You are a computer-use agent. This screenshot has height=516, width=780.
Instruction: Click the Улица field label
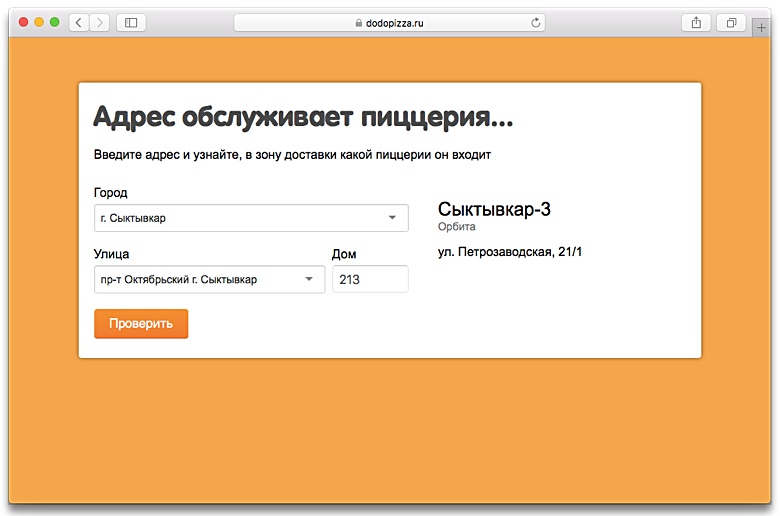coord(111,254)
